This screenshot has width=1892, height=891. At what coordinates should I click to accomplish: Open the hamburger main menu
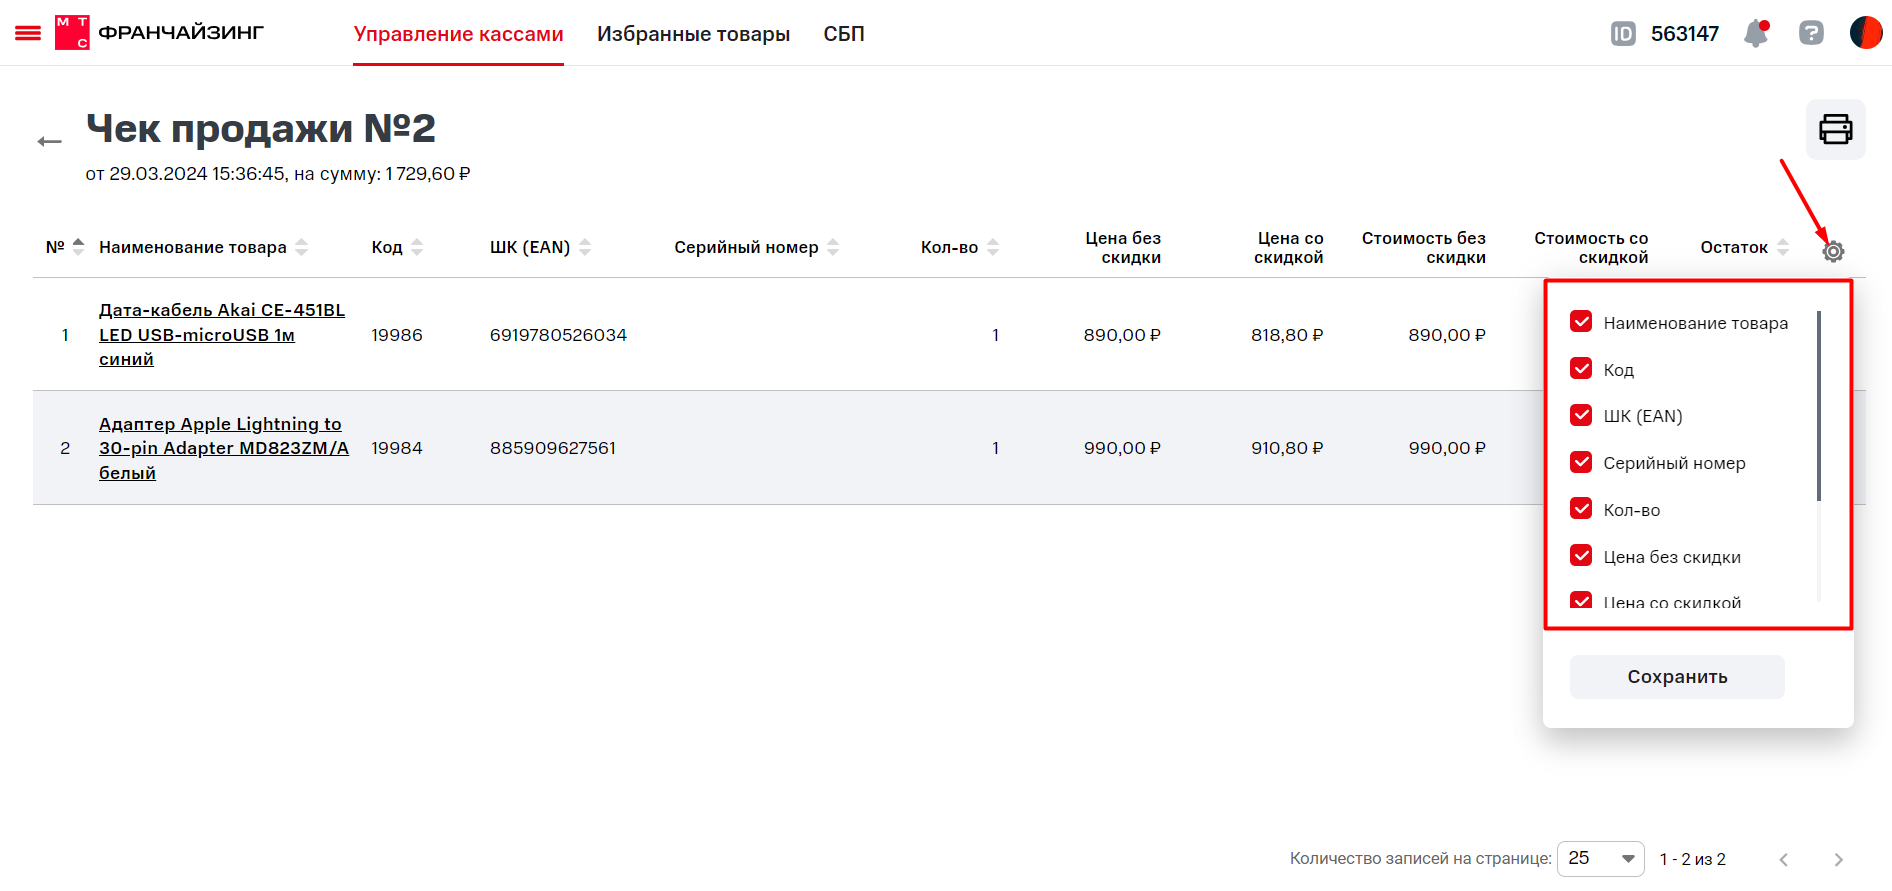(28, 33)
